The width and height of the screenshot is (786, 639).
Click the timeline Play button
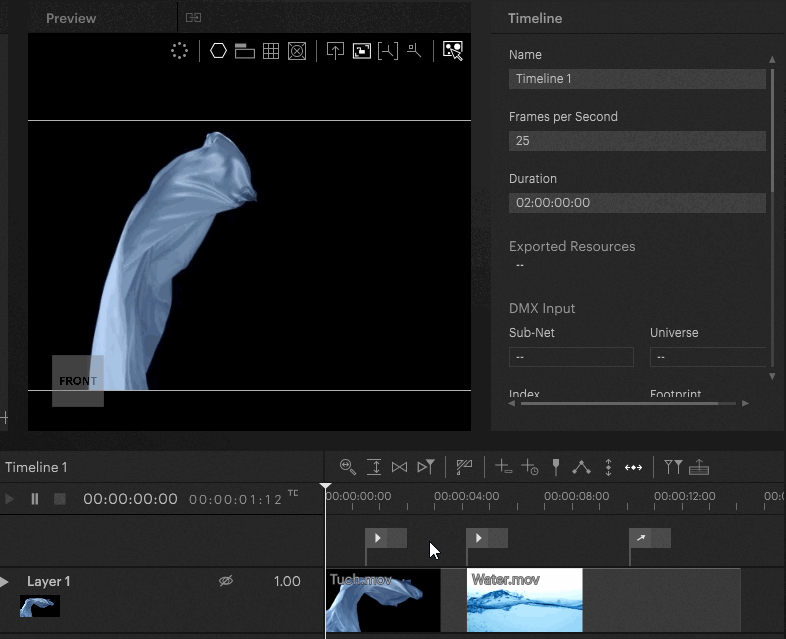coord(9,499)
